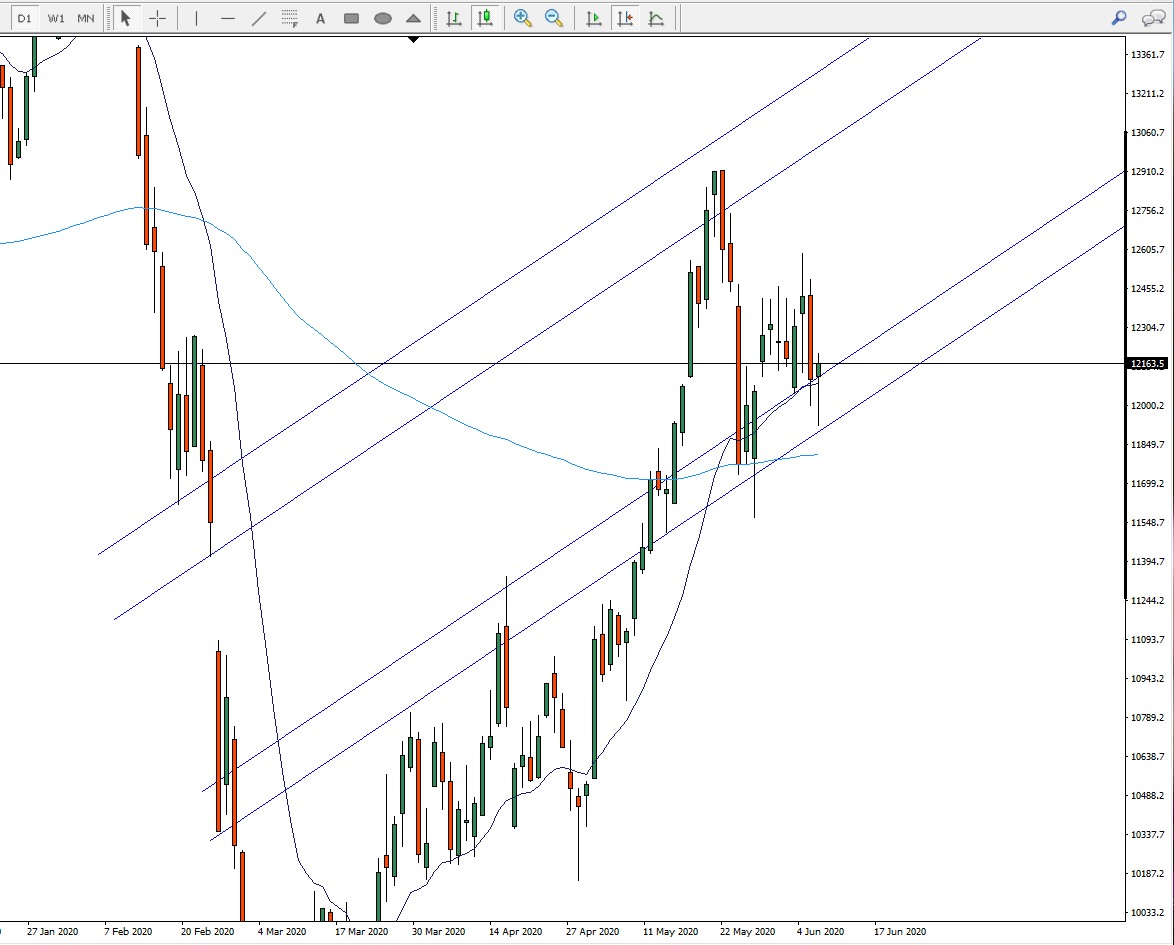The width and height of the screenshot is (1174, 945).
Task: Switch chart to W1 weekly timeframe
Action: coord(56,18)
